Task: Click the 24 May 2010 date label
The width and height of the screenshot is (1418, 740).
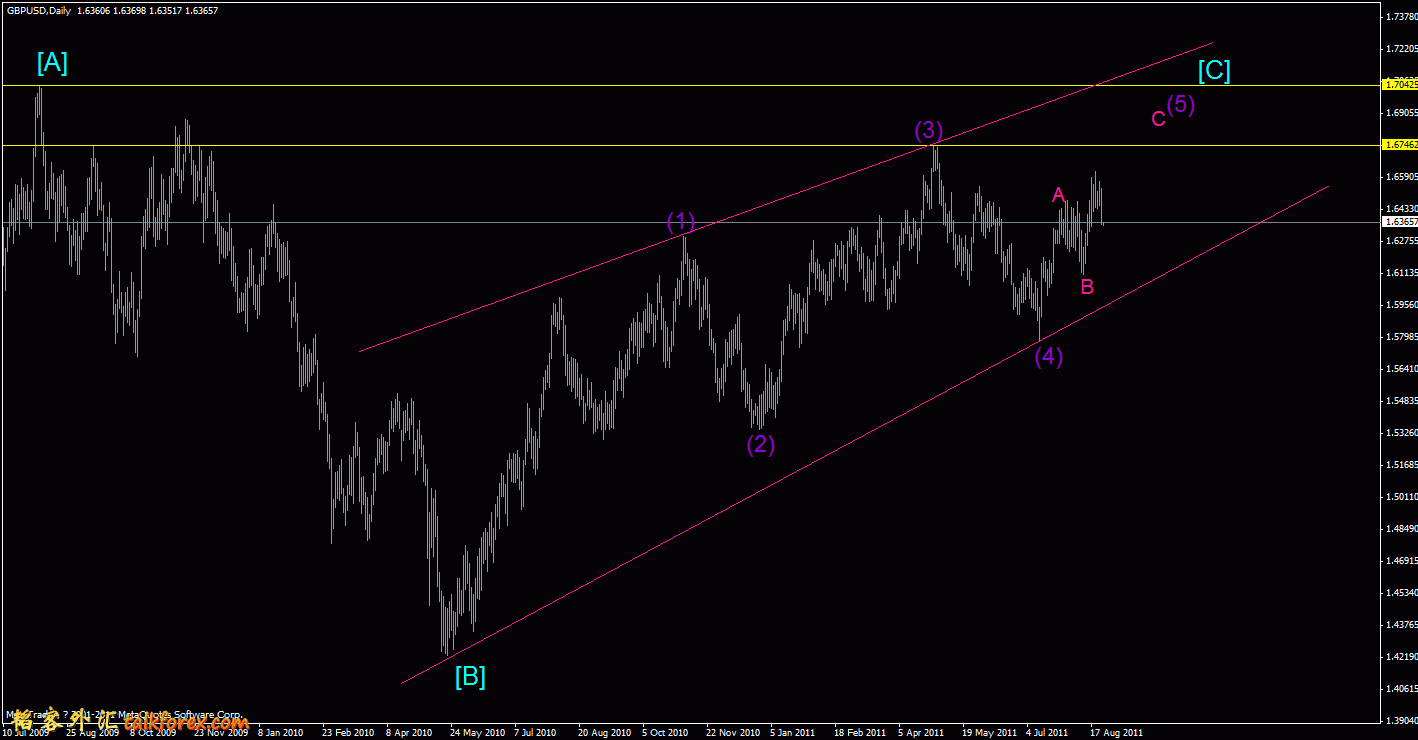Action: tap(476, 732)
